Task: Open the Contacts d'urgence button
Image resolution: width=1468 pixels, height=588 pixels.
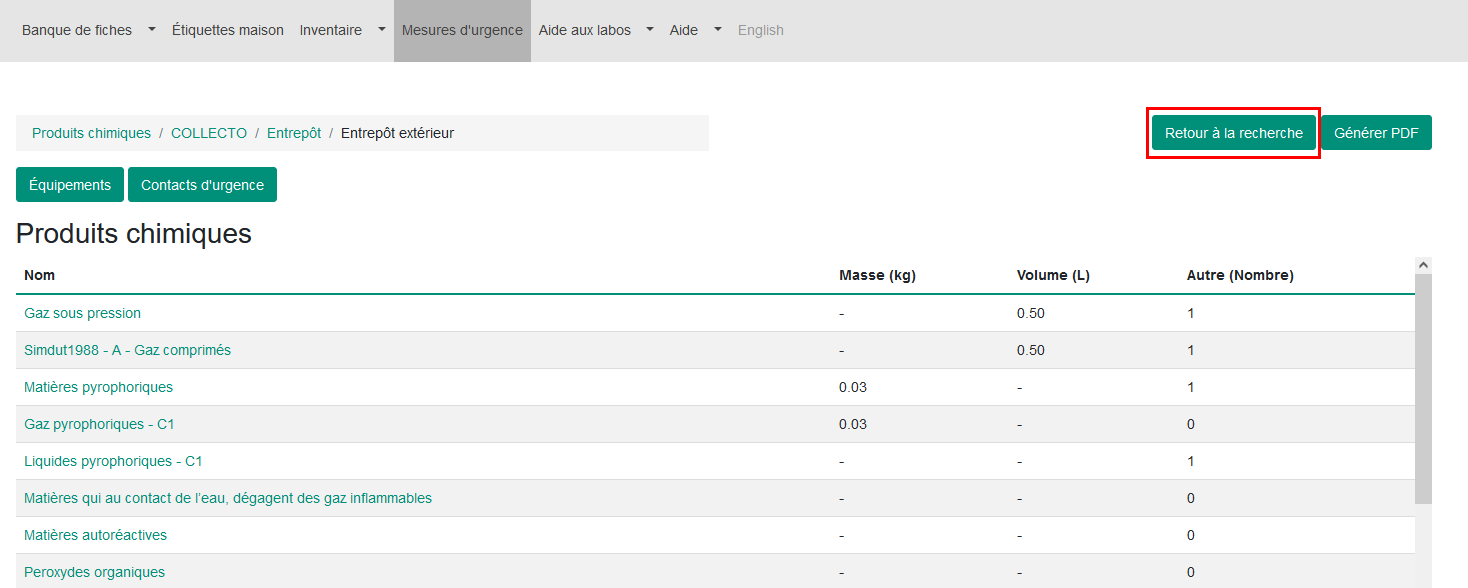Action: click(202, 185)
